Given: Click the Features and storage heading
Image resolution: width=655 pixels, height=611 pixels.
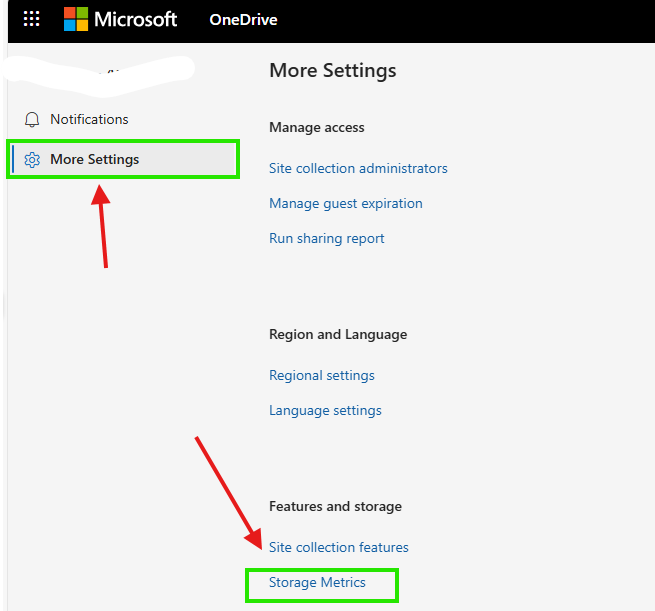Looking at the screenshot, I should tap(335, 507).
